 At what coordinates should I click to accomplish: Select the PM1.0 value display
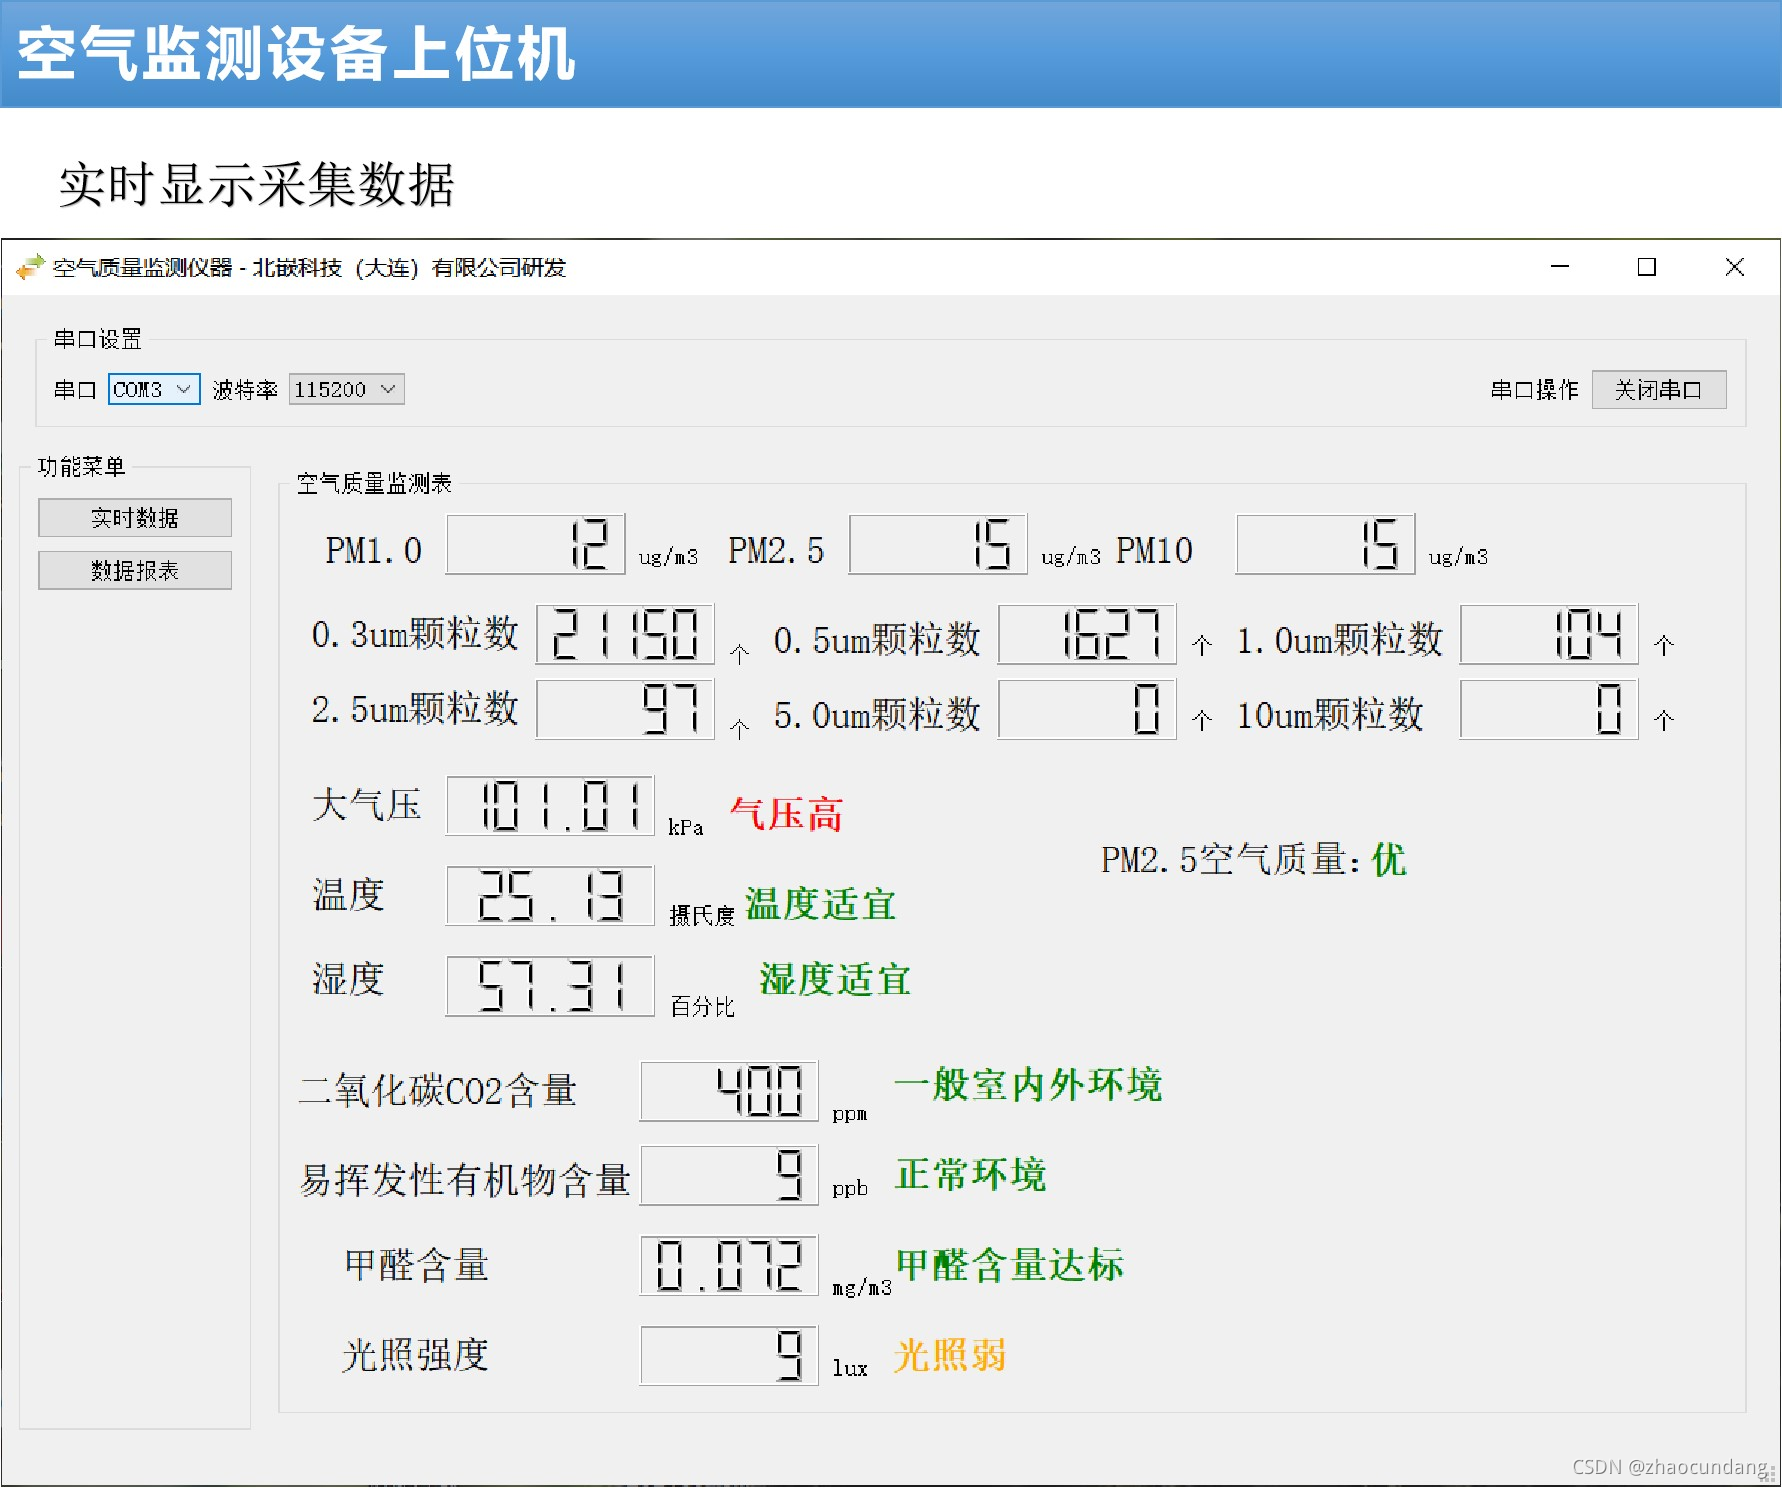pyautogui.click(x=536, y=545)
